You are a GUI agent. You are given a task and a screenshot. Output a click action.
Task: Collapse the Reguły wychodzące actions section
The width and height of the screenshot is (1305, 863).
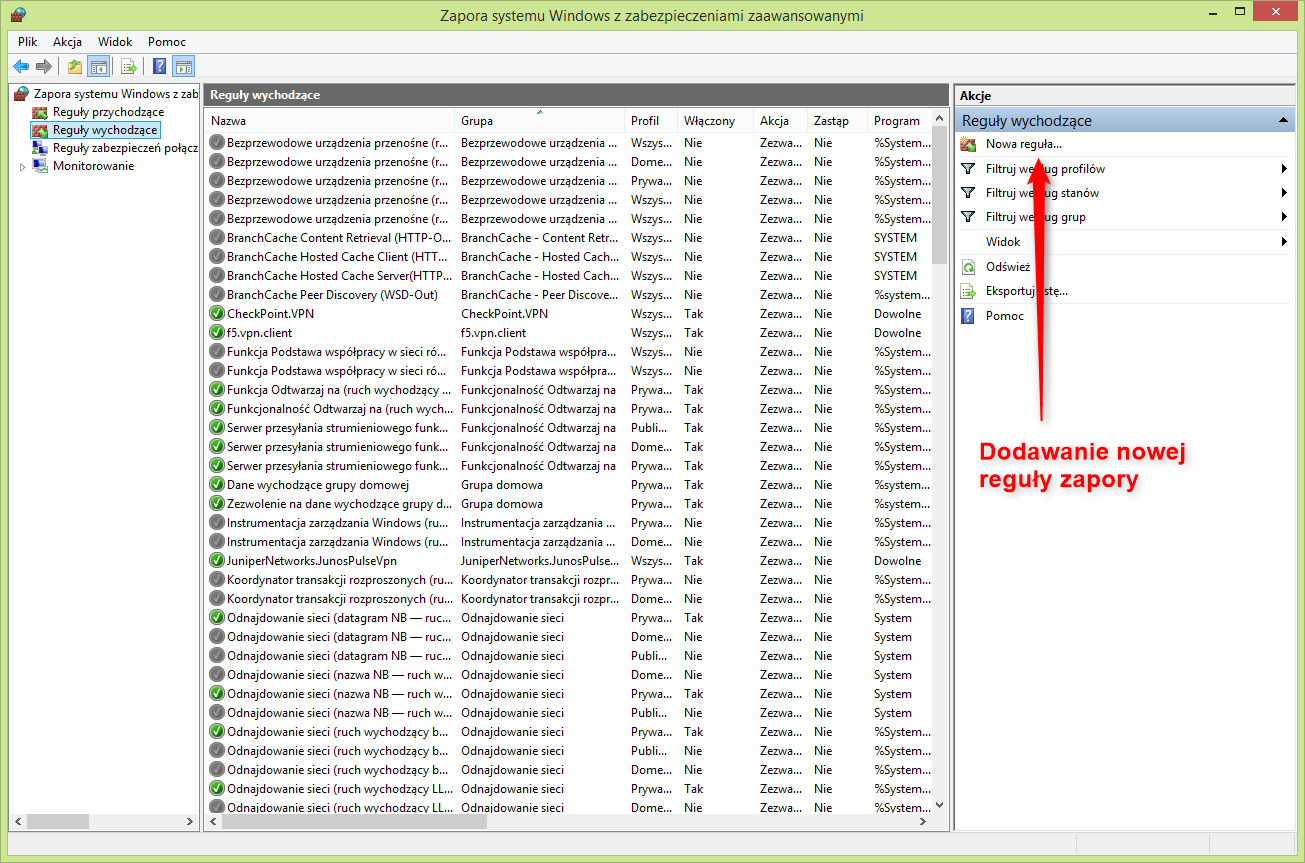tap(1283, 121)
